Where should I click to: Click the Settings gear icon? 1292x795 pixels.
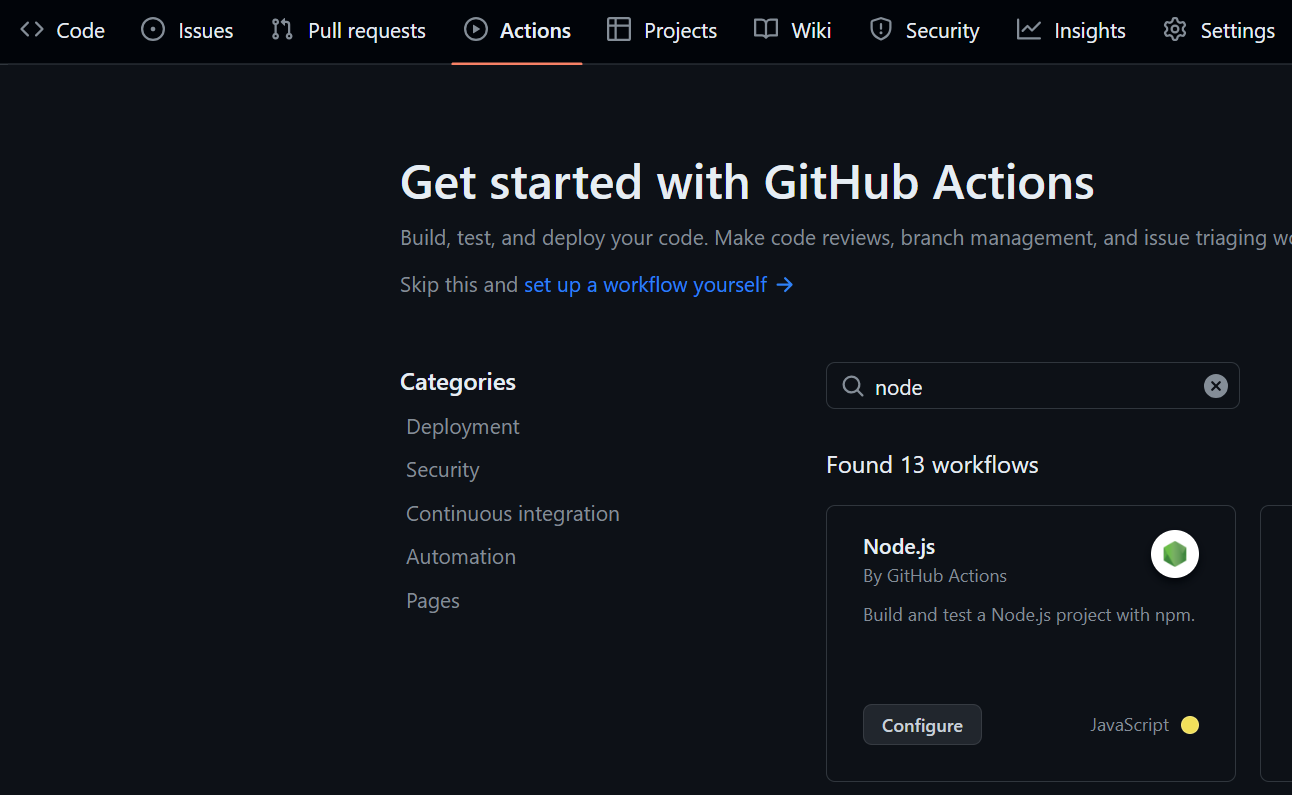click(x=1175, y=30)
